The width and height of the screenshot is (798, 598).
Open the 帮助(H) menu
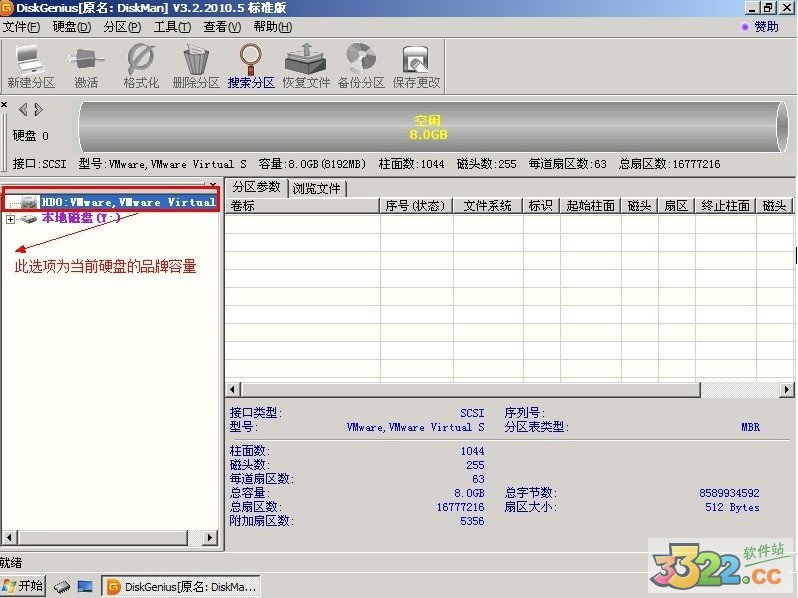click(x=273, y=27)
